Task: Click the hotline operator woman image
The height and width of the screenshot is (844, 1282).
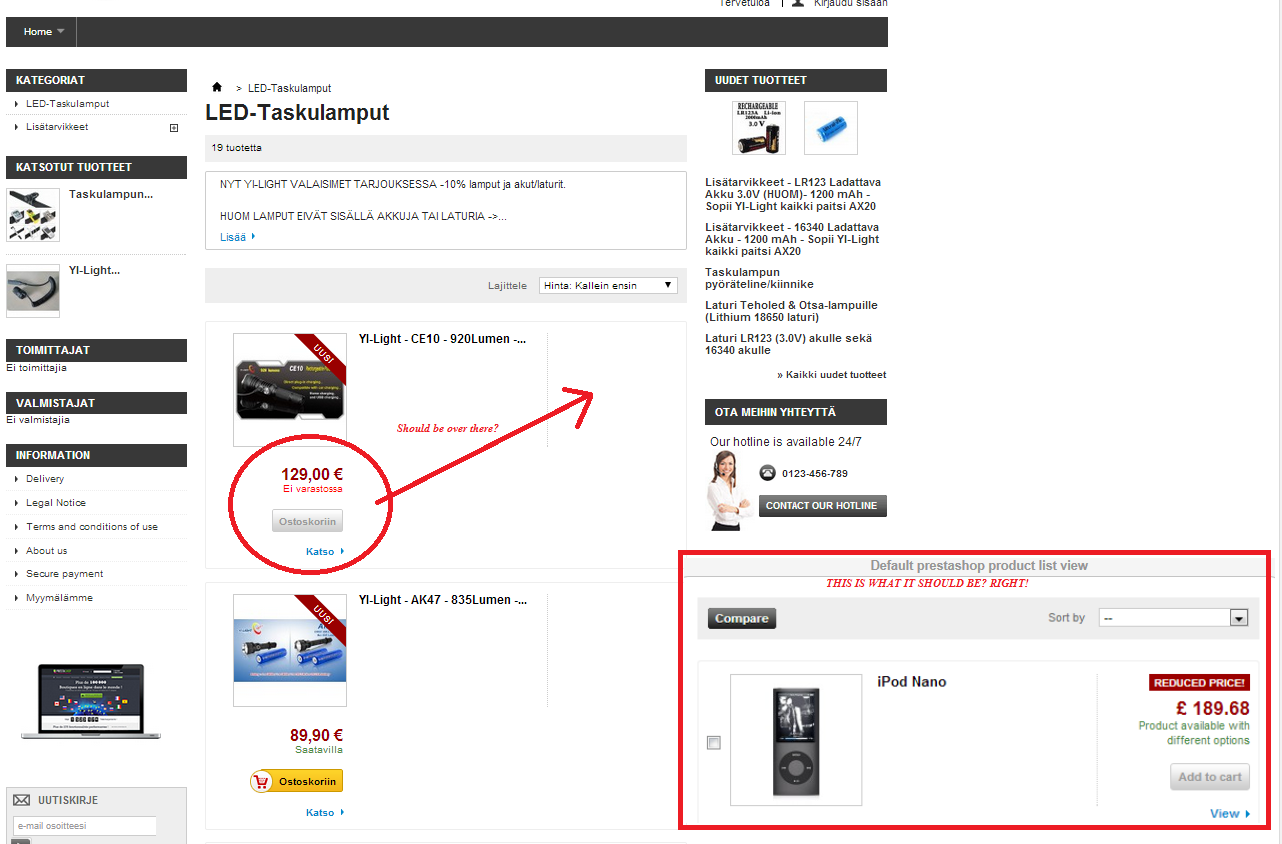Action: tap(730, 490)
